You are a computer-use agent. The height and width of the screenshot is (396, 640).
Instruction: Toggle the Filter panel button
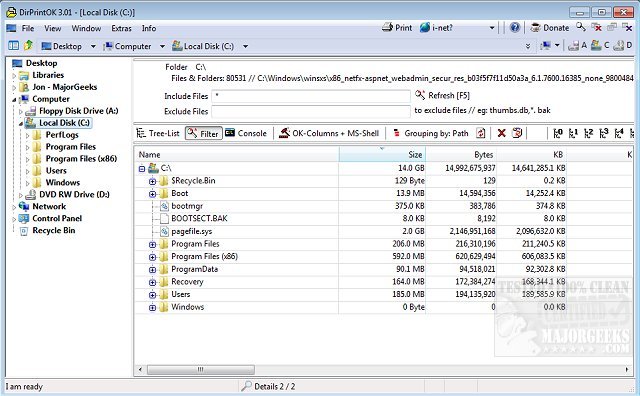point(204,133)
